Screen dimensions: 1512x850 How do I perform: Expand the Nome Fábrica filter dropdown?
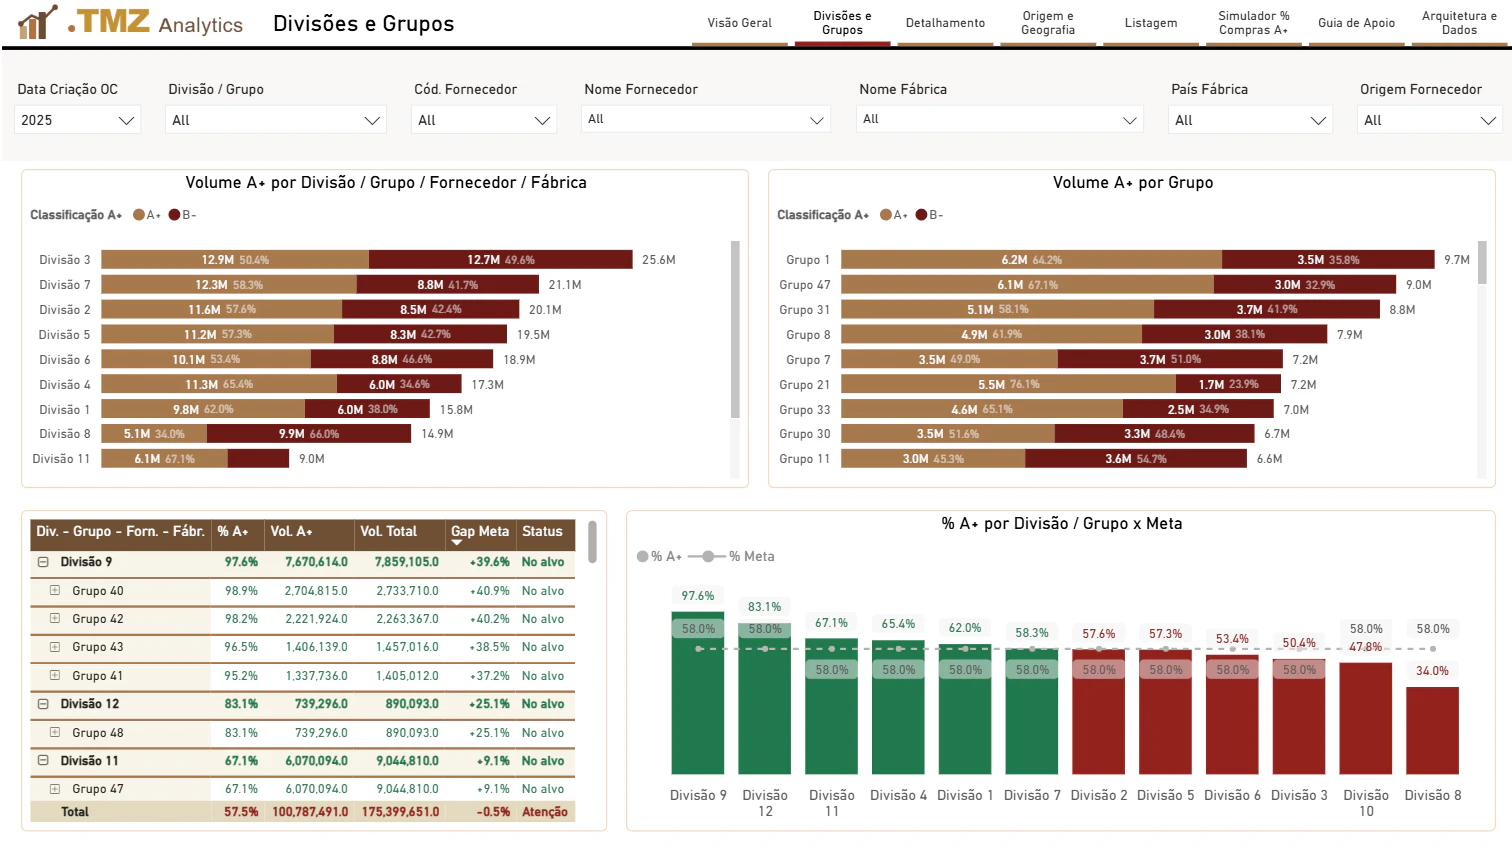point(1000,120)
